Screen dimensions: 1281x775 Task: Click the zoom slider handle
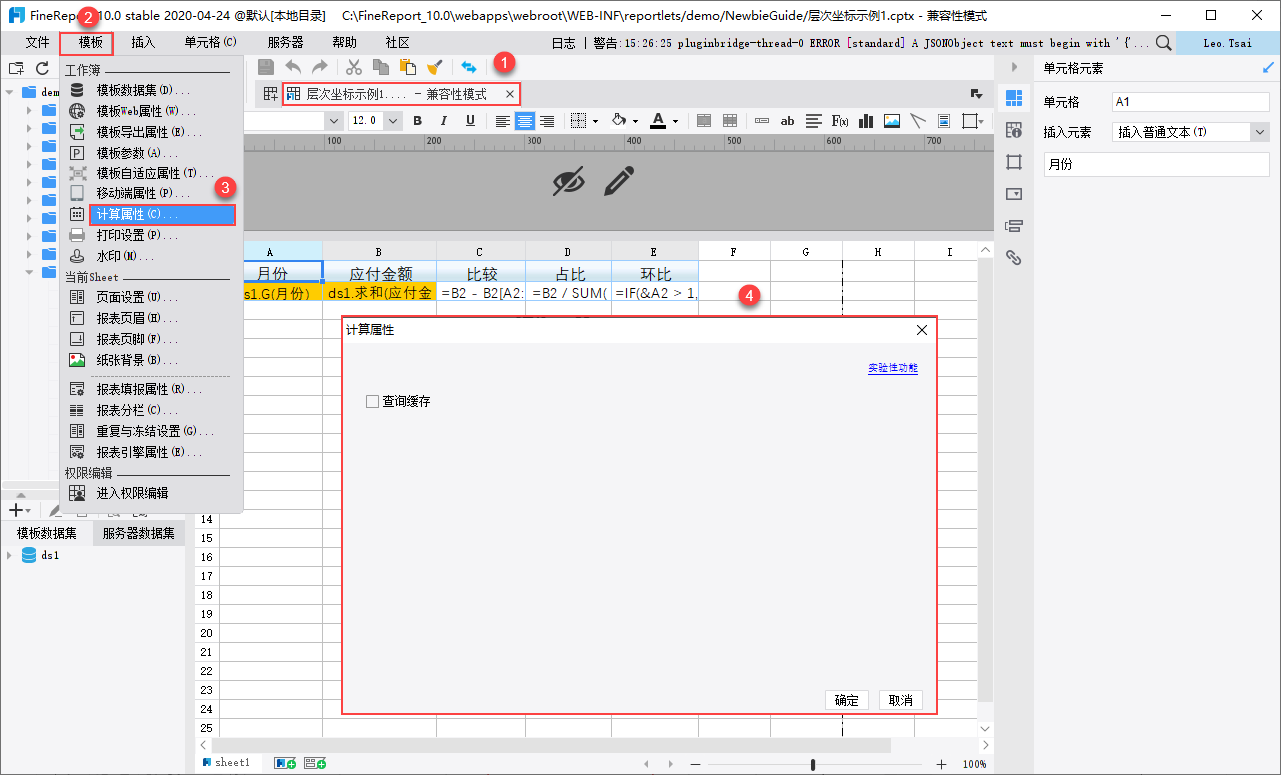click(x=813, y=764)
